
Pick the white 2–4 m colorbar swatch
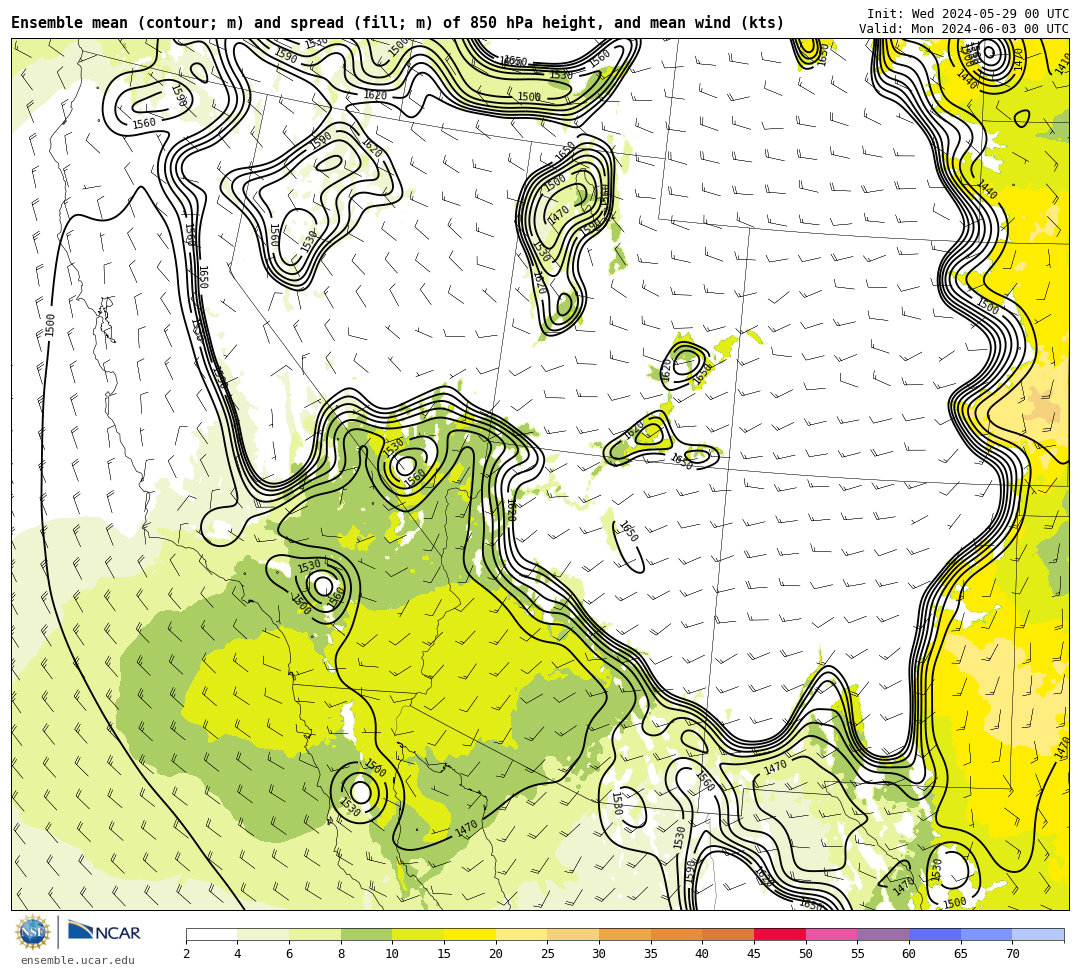pyautogui.click(x=211, y=934)
